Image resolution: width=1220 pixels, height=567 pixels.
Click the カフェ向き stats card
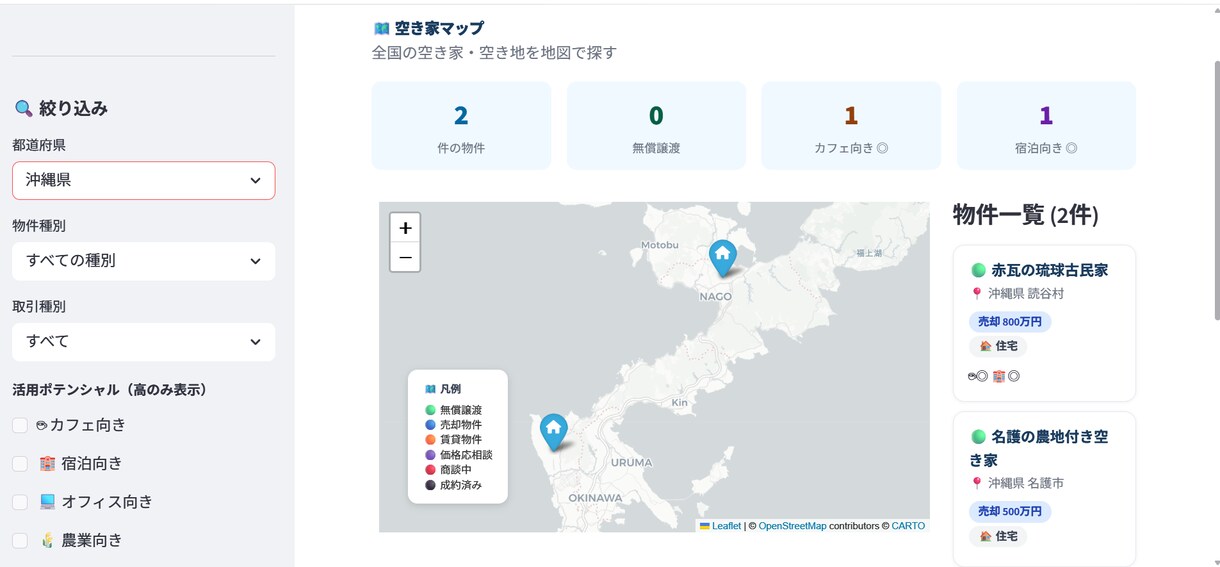click(x=851, y=126)
